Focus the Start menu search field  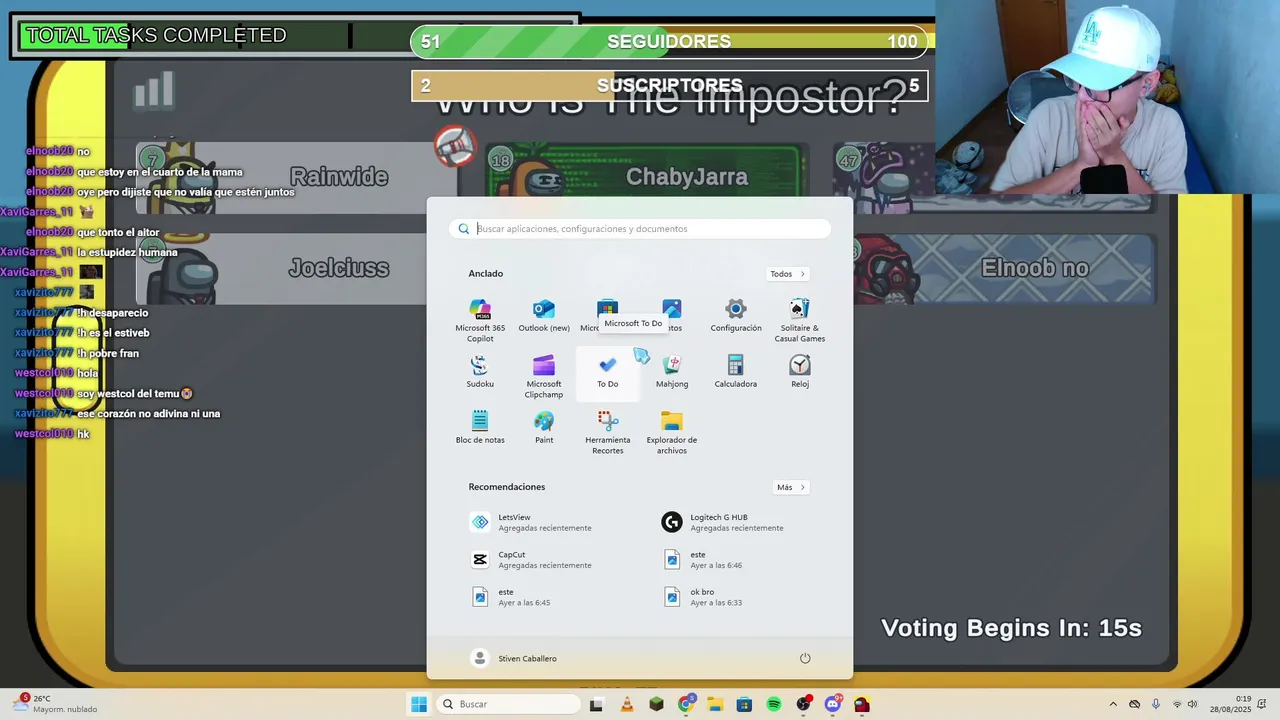(x=640, y=229)
